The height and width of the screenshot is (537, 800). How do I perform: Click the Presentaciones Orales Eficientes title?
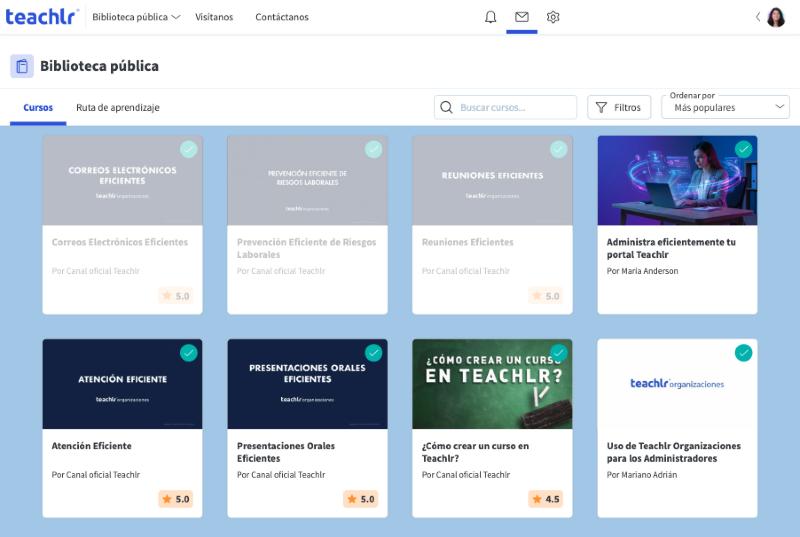pos(286,452)
